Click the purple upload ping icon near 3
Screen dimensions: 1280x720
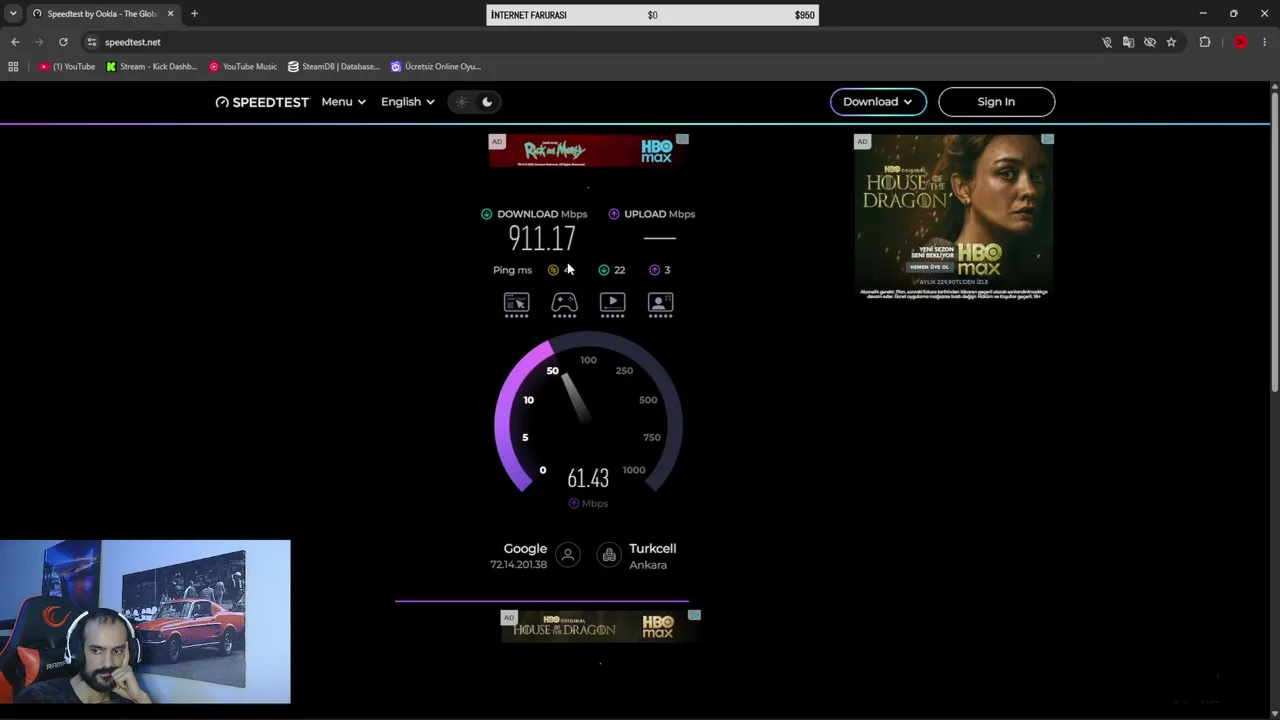click(654, 270)
